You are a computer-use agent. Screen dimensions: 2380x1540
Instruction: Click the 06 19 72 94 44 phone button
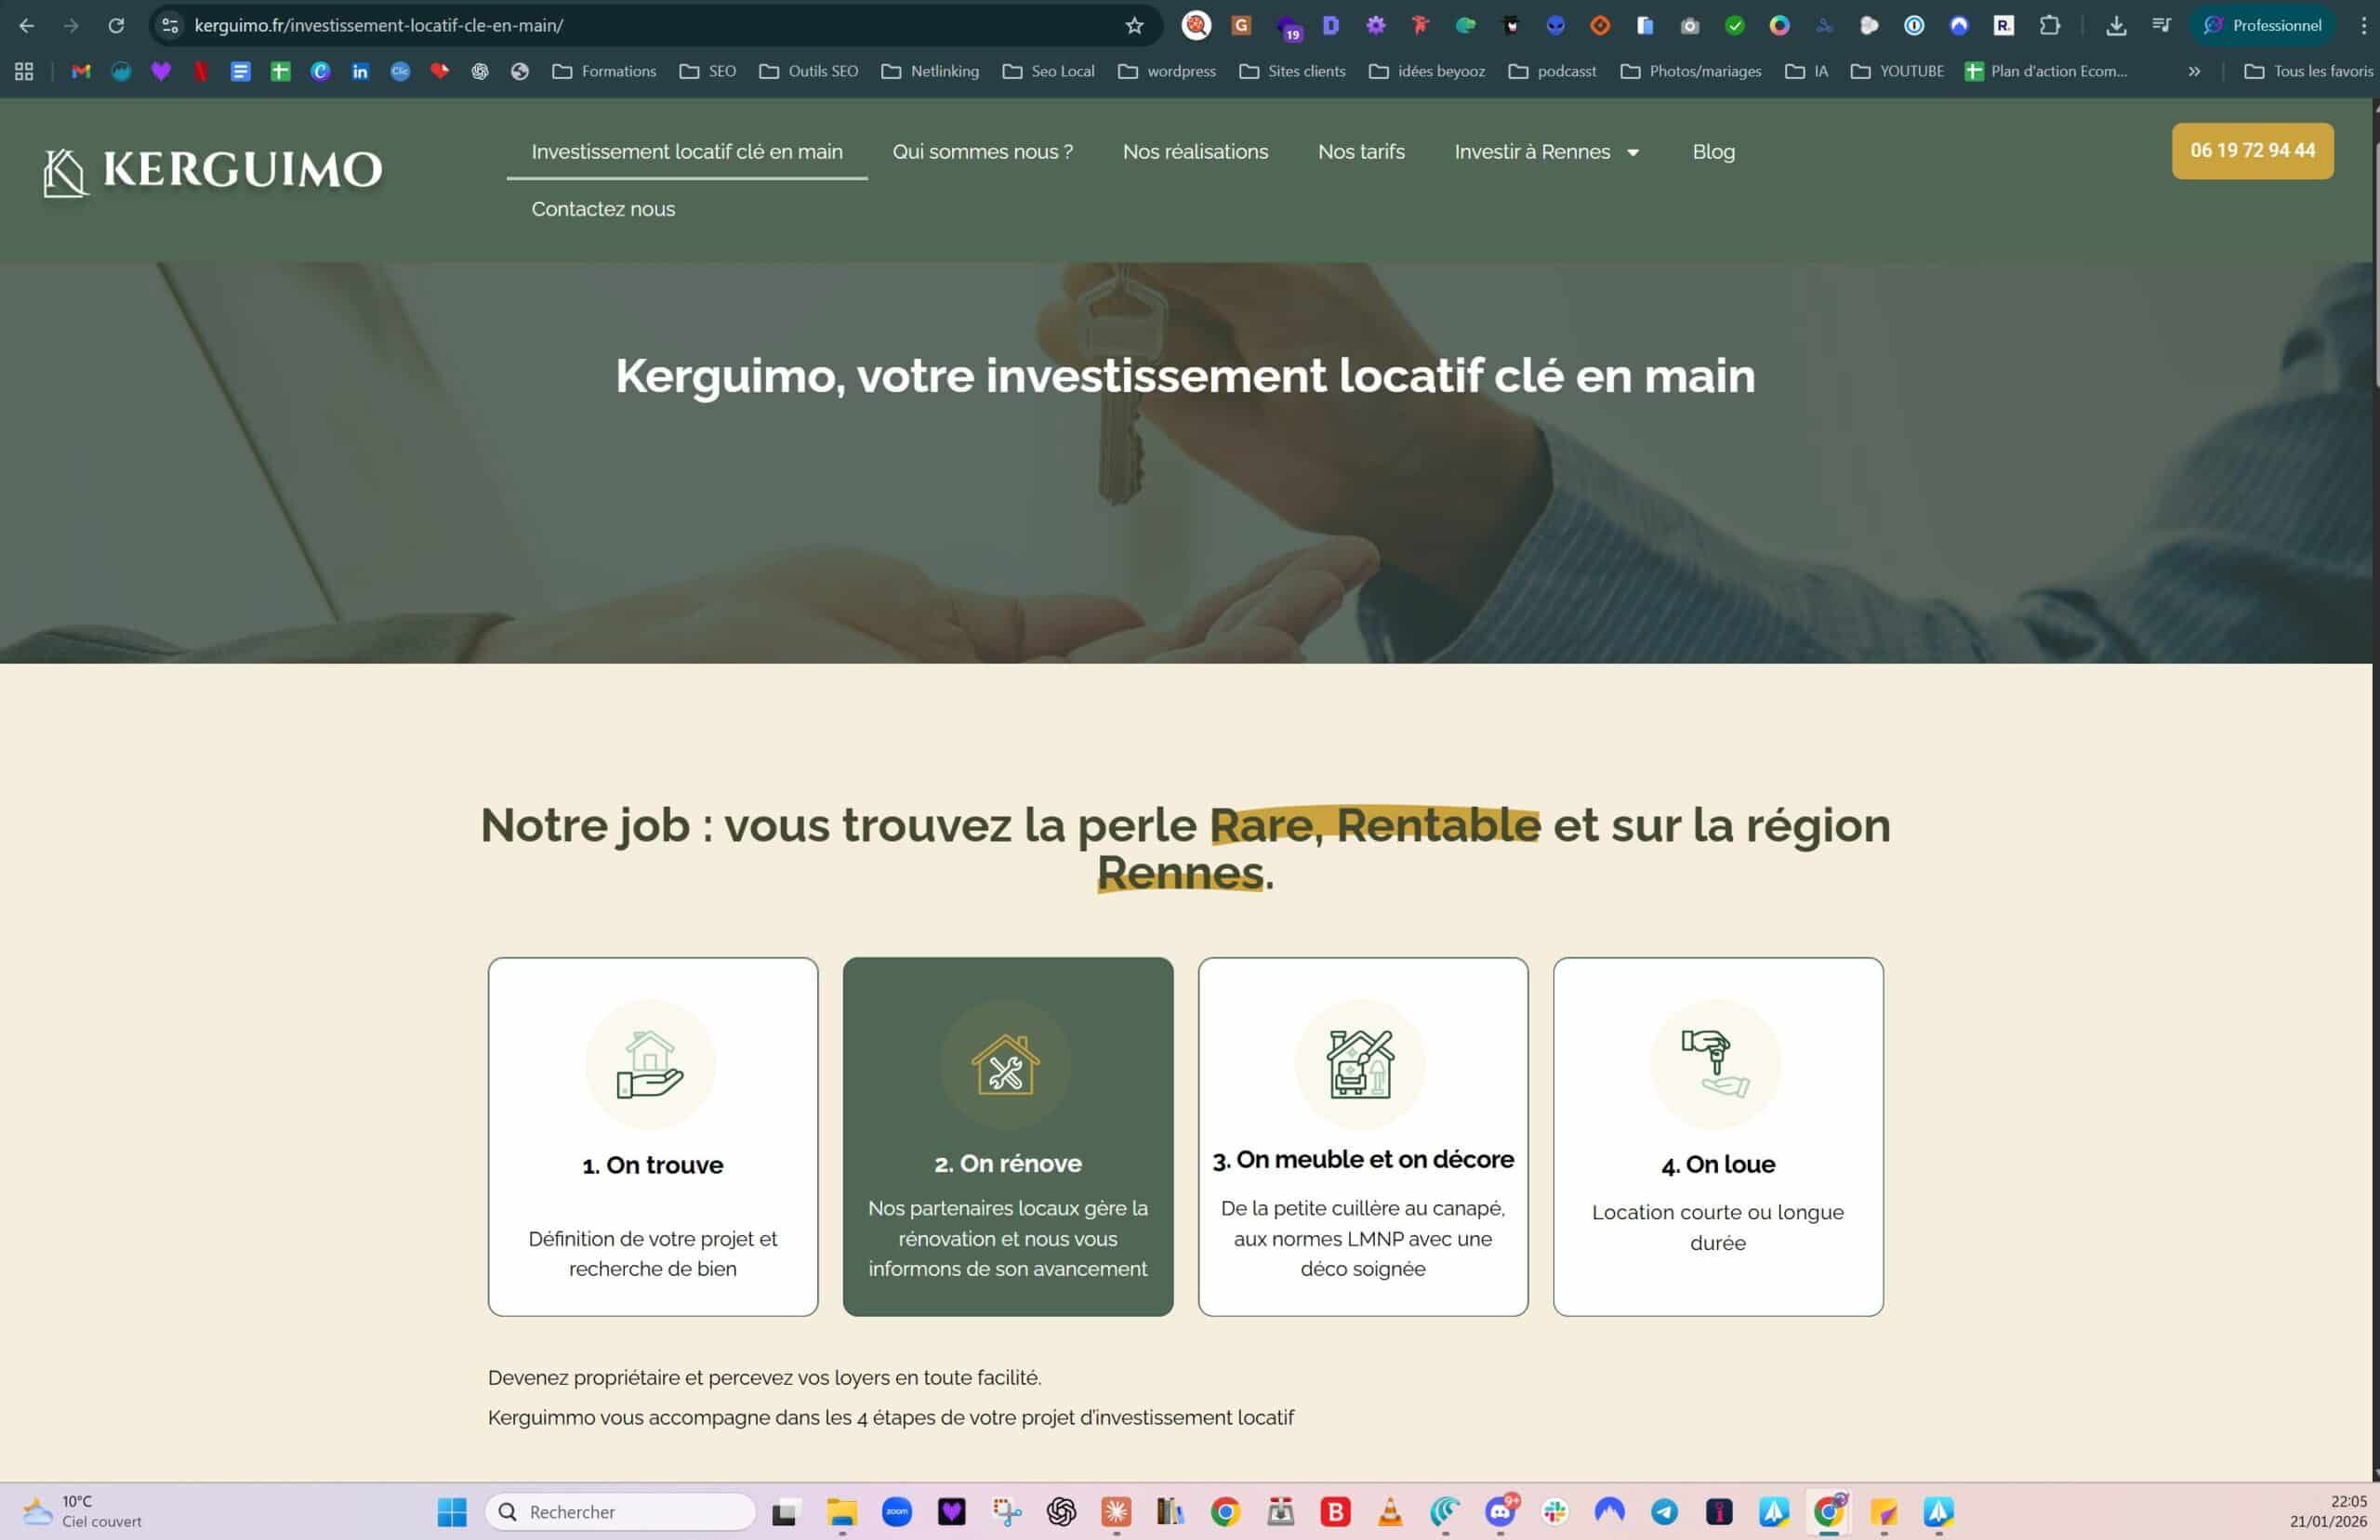click(x=2252, y=151)
